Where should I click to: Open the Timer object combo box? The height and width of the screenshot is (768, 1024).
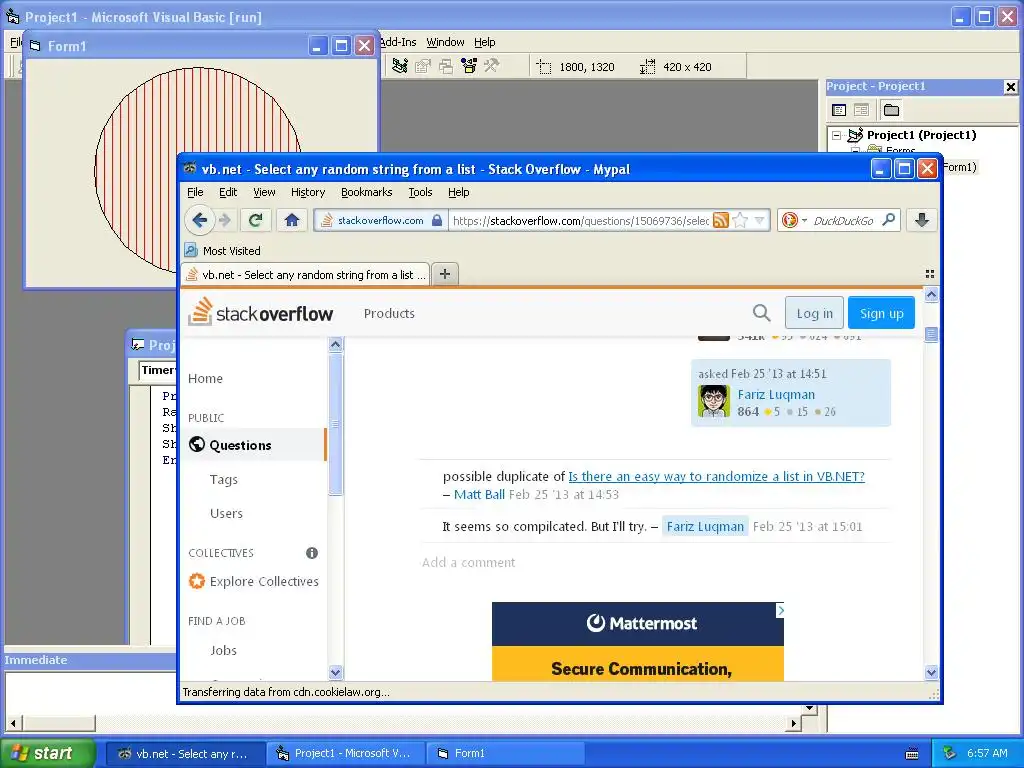[x=157, y=370]
